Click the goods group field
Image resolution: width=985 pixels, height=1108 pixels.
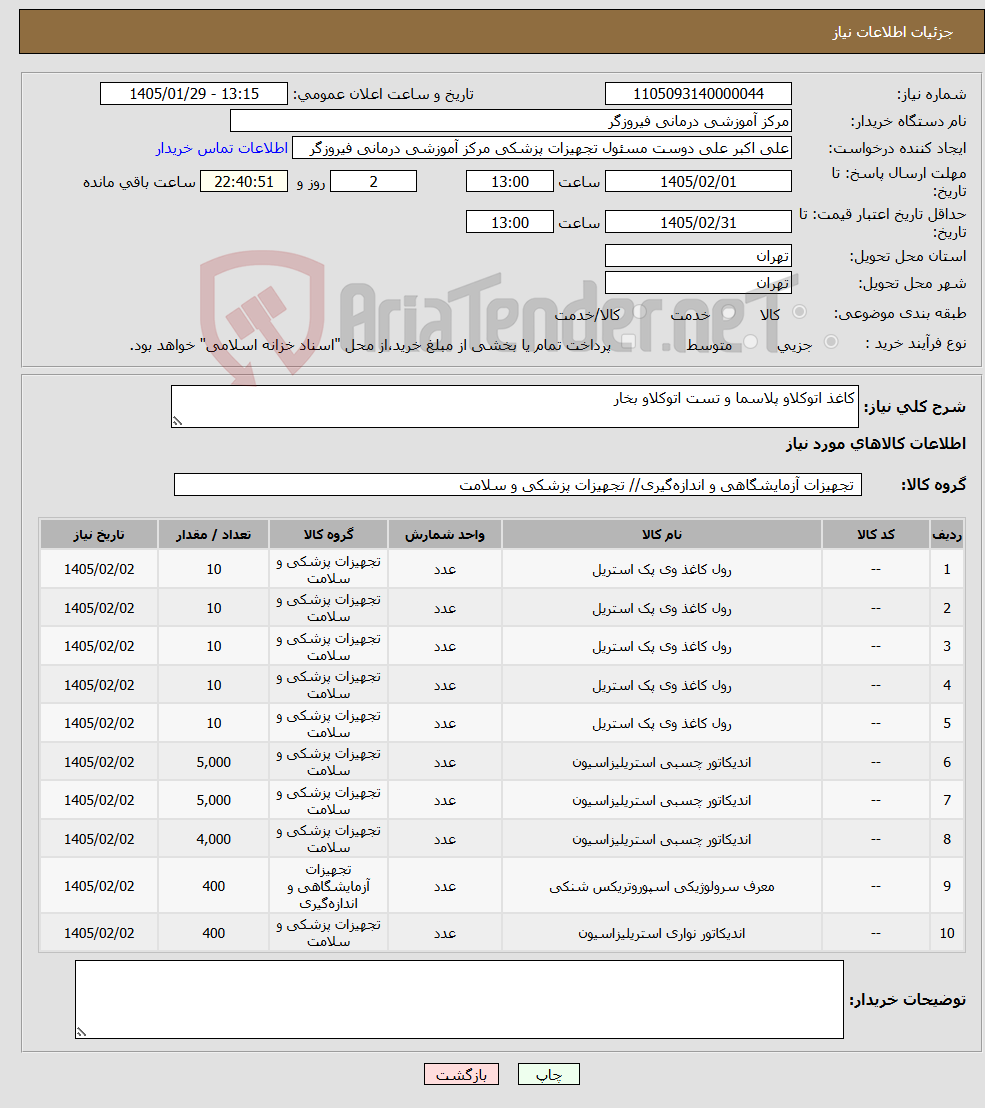(517, 485)
